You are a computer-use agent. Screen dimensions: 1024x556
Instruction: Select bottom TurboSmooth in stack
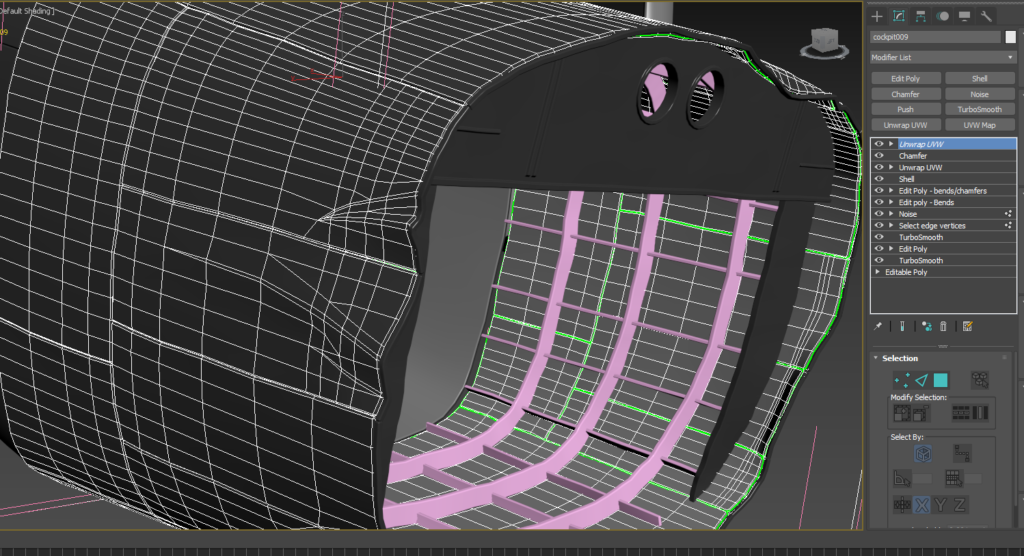(x=921, y=261)
